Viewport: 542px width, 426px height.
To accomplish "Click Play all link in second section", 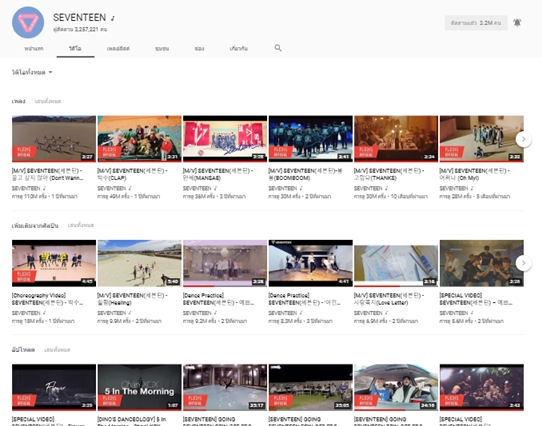I will click(x=81, y=225).
